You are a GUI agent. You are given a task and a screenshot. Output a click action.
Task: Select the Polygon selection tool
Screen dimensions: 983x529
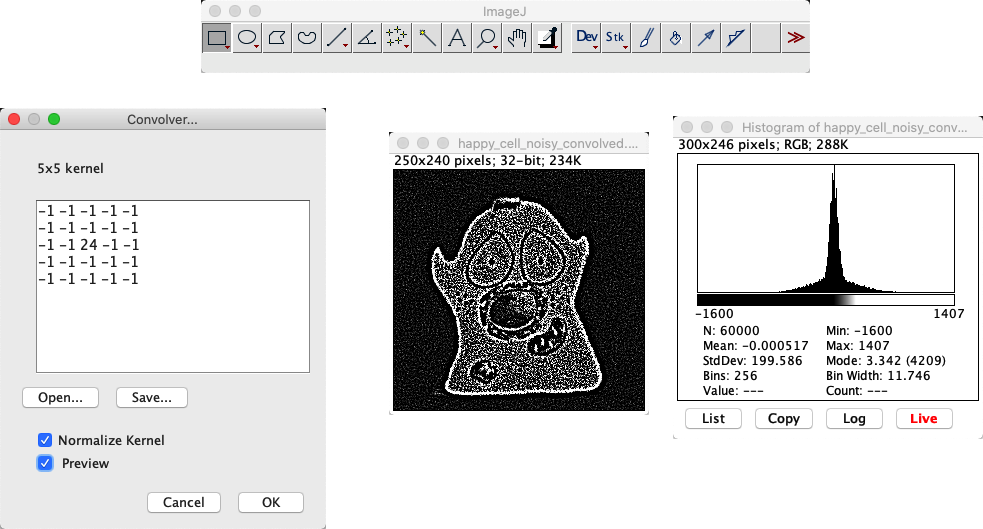(277, 38)
